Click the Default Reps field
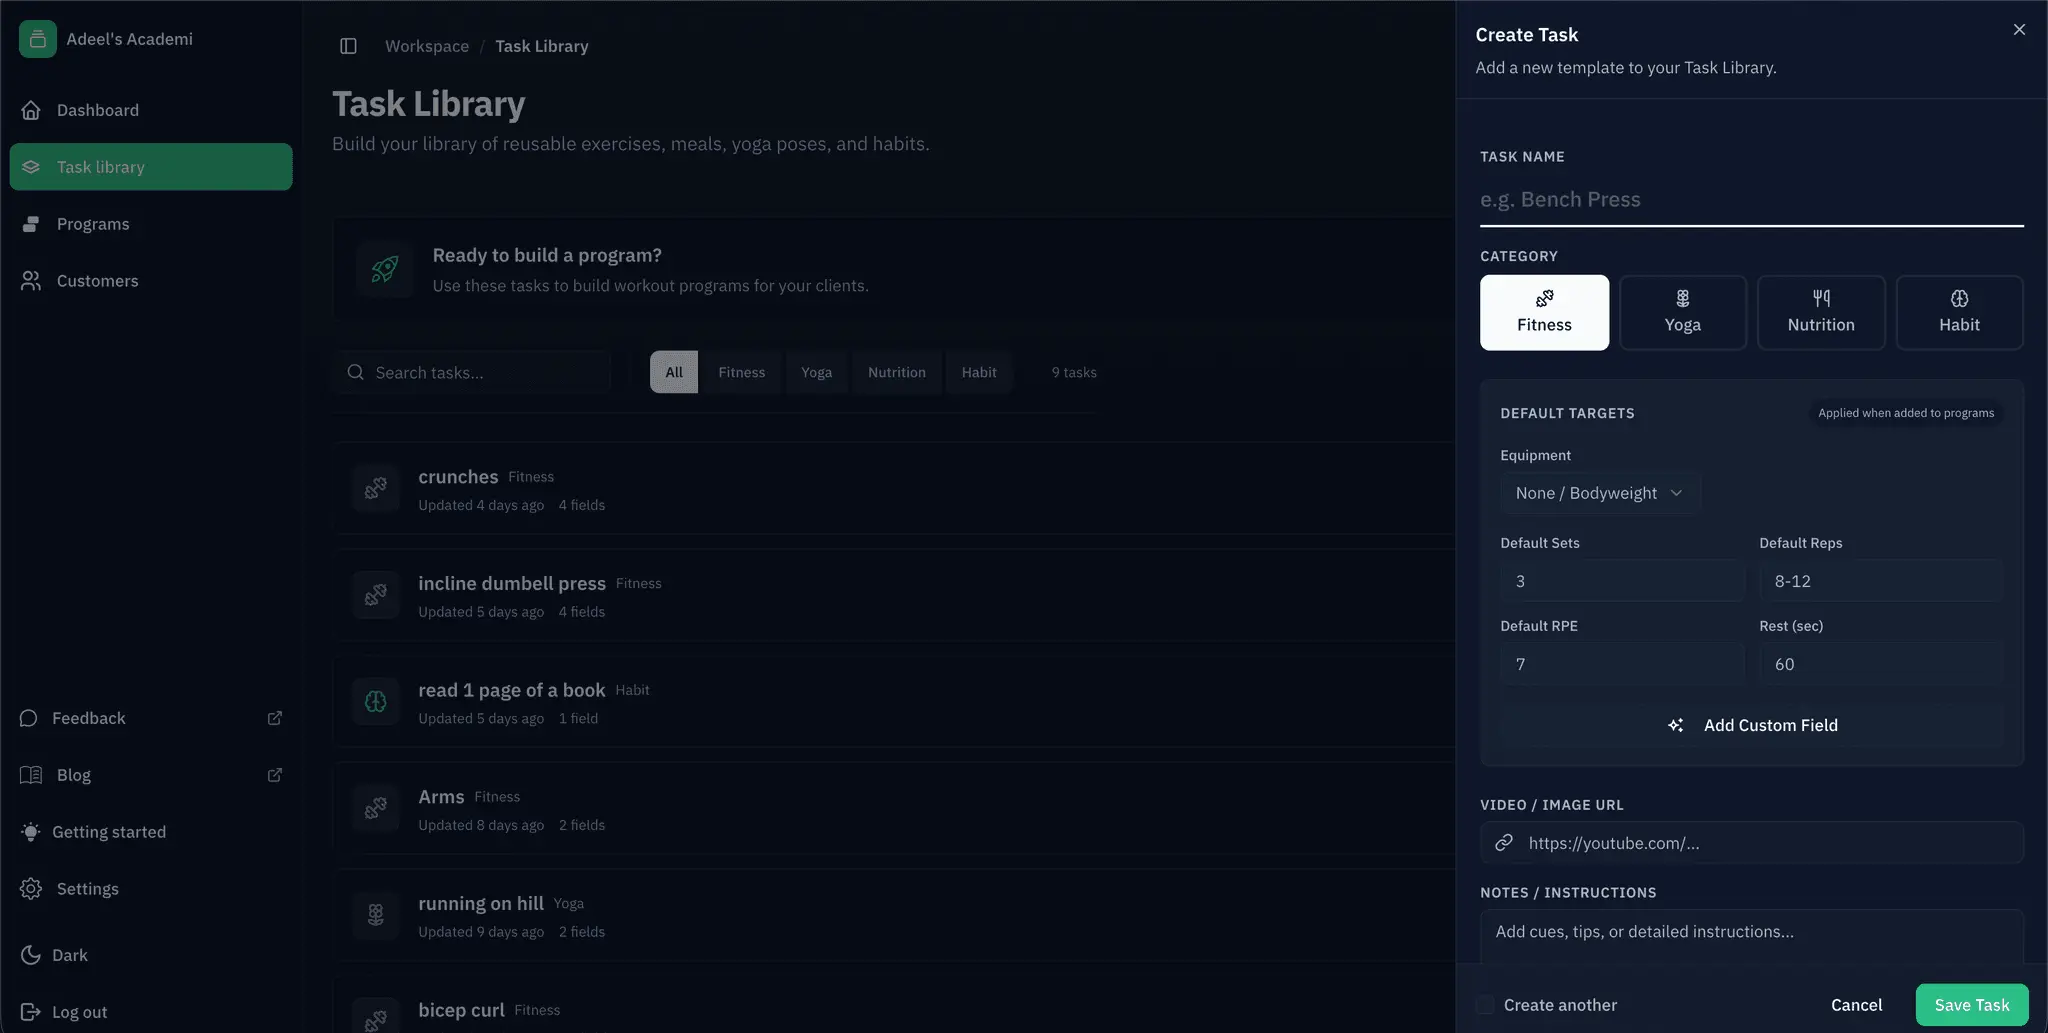 click(x=1881, y=581)
